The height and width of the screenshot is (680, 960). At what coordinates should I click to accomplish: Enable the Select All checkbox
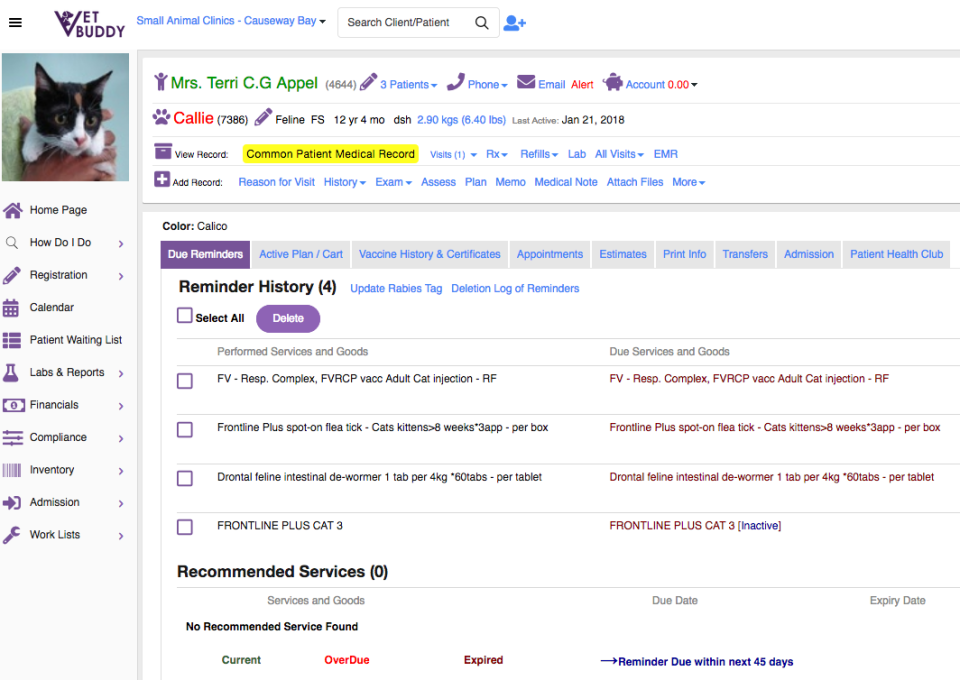click(x=184, y=317)
